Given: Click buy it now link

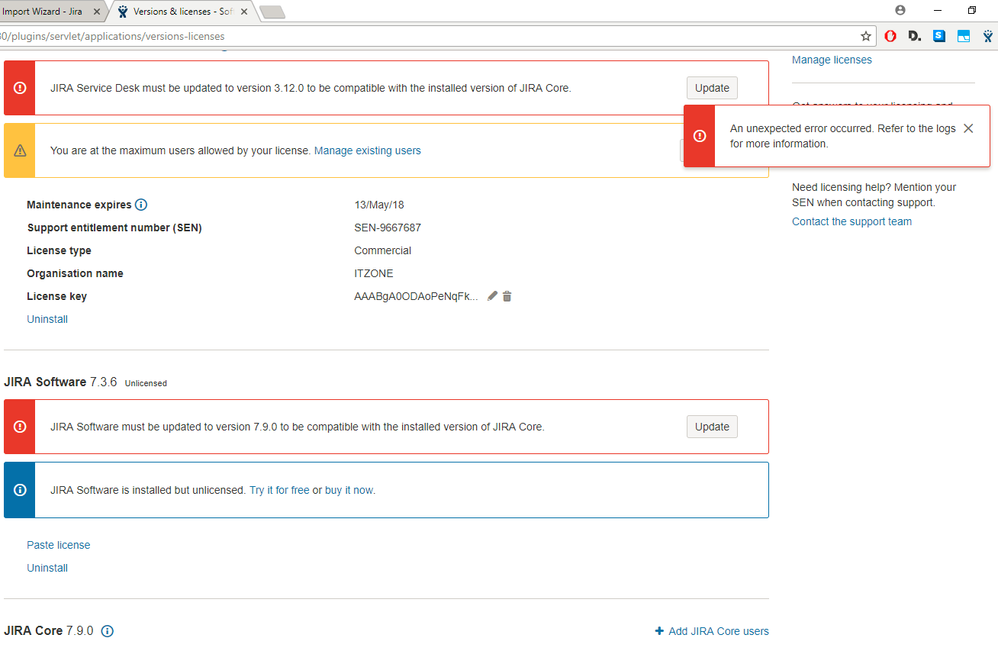Looking at the screenshot, I should (349, 490).
